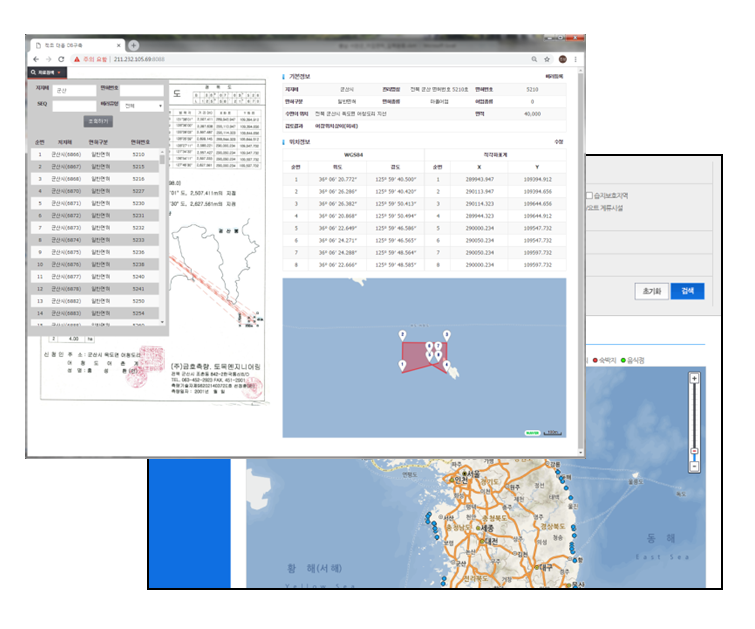Click the browser forward arrow

[x=49, y=59]
